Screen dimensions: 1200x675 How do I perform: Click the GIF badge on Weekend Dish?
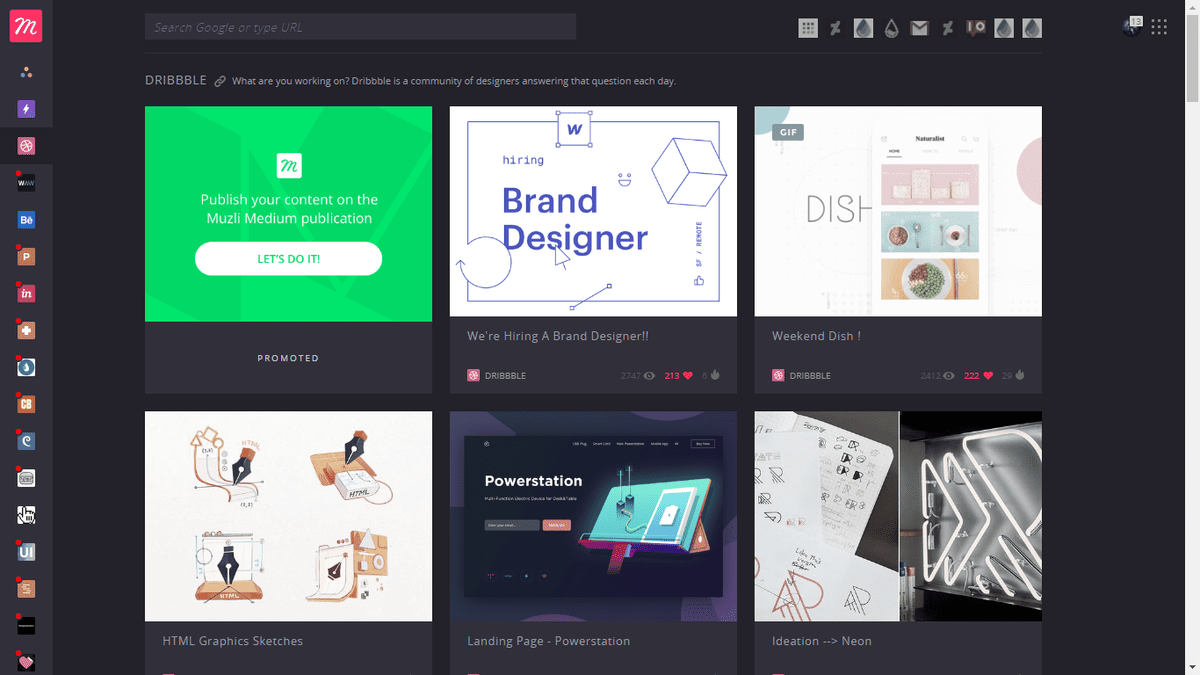788,132
